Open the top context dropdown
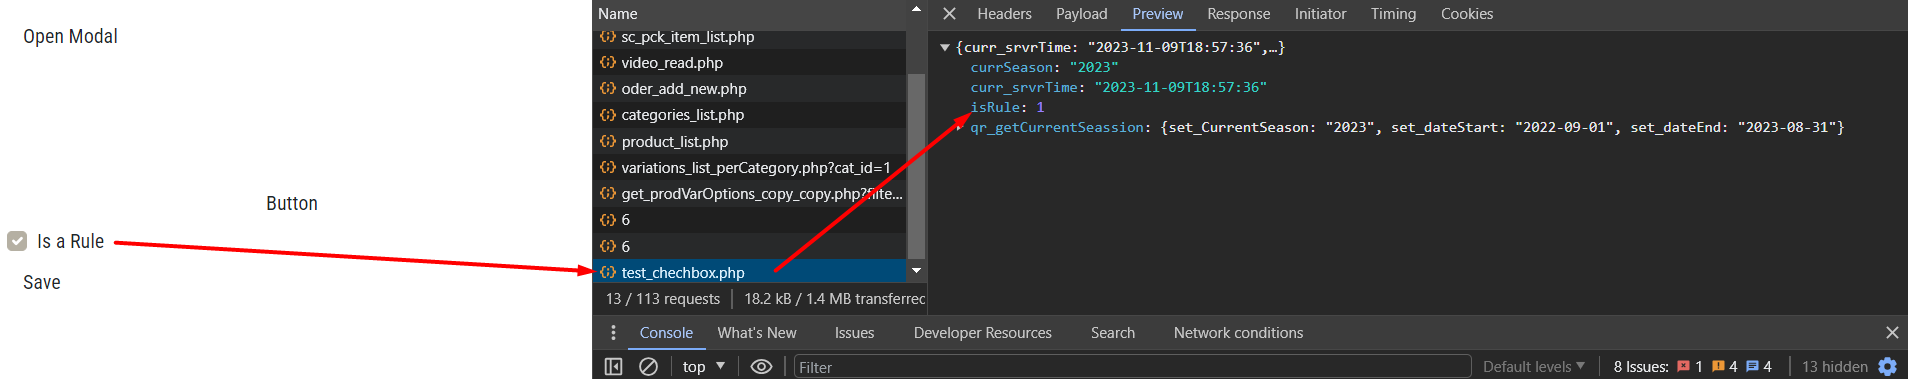Image resolution: width=1908 pixels, height=379 pixels. click(704, 367)
